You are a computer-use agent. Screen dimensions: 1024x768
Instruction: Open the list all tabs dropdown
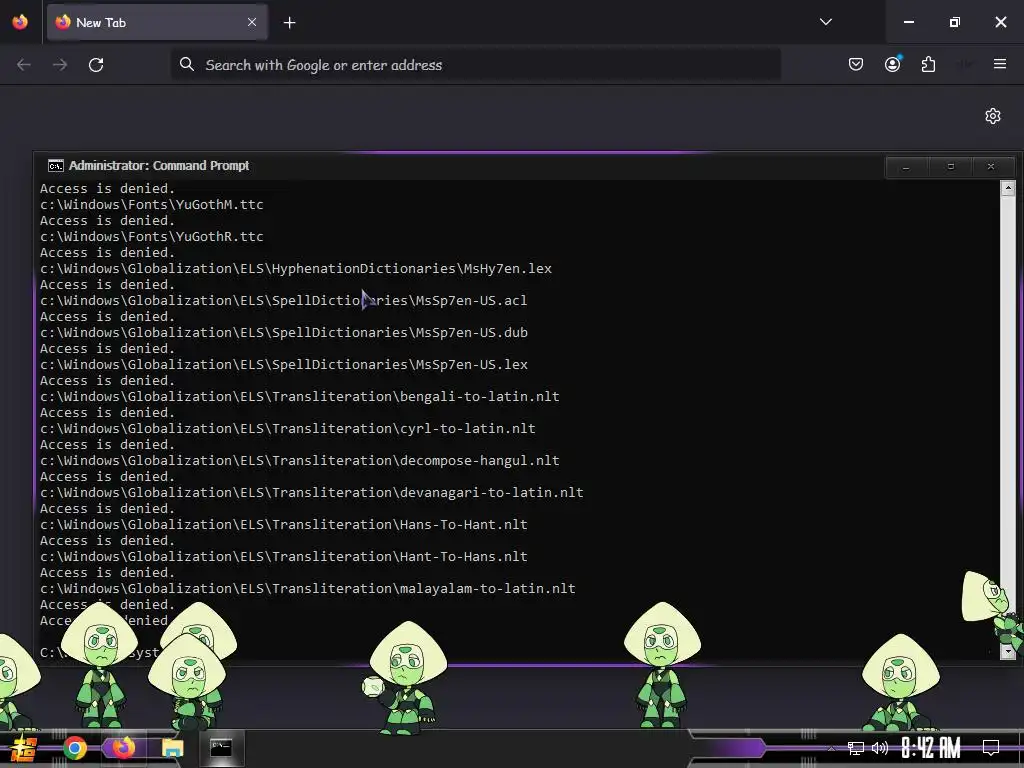(825, 22)
